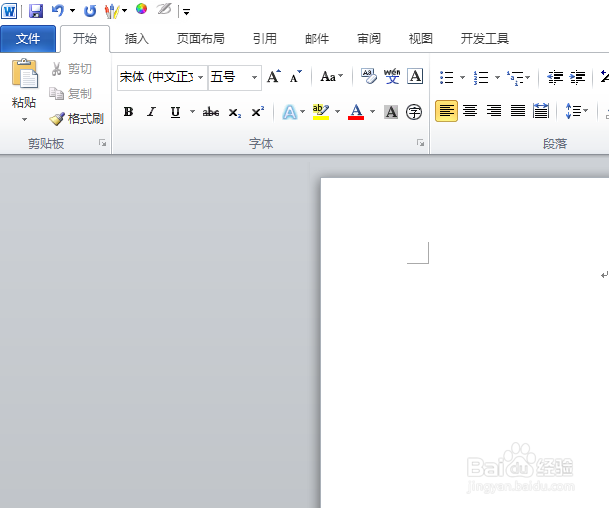Open underline style dropdown arrow
Image resolution: width=609 pixels, height=508 pixels.
point(192,112)
